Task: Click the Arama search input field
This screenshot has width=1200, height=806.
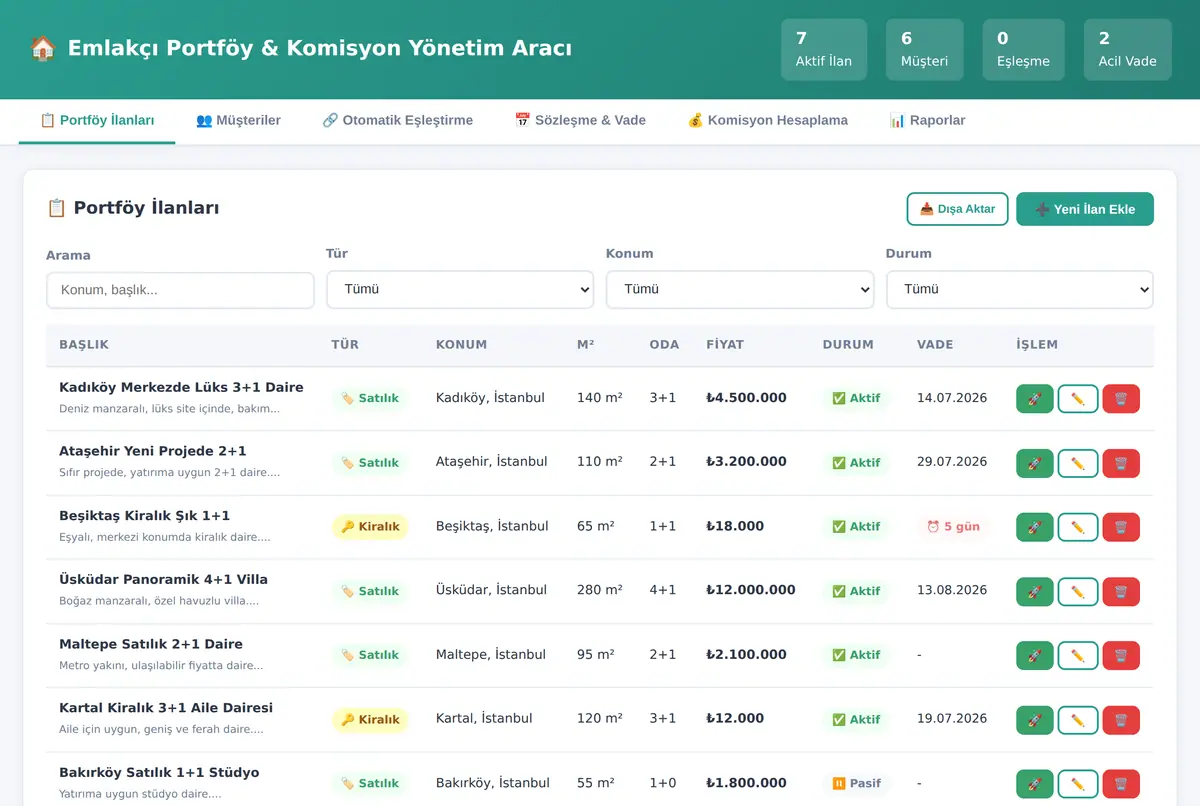Action: 180,290
